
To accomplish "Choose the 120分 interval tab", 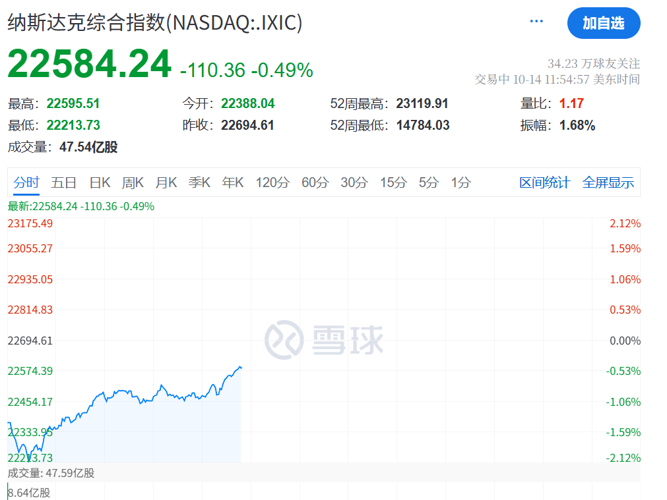I will tap(272, 182).
